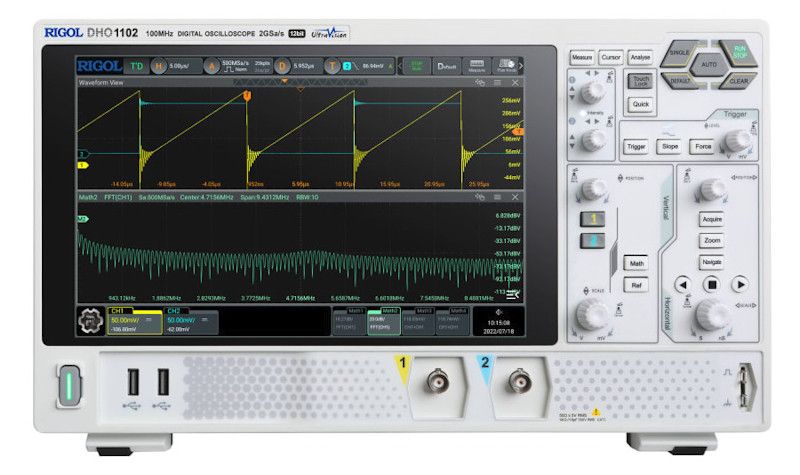Close the Waveform View window
Screen dimensions: 800x475
pos(517,83)
